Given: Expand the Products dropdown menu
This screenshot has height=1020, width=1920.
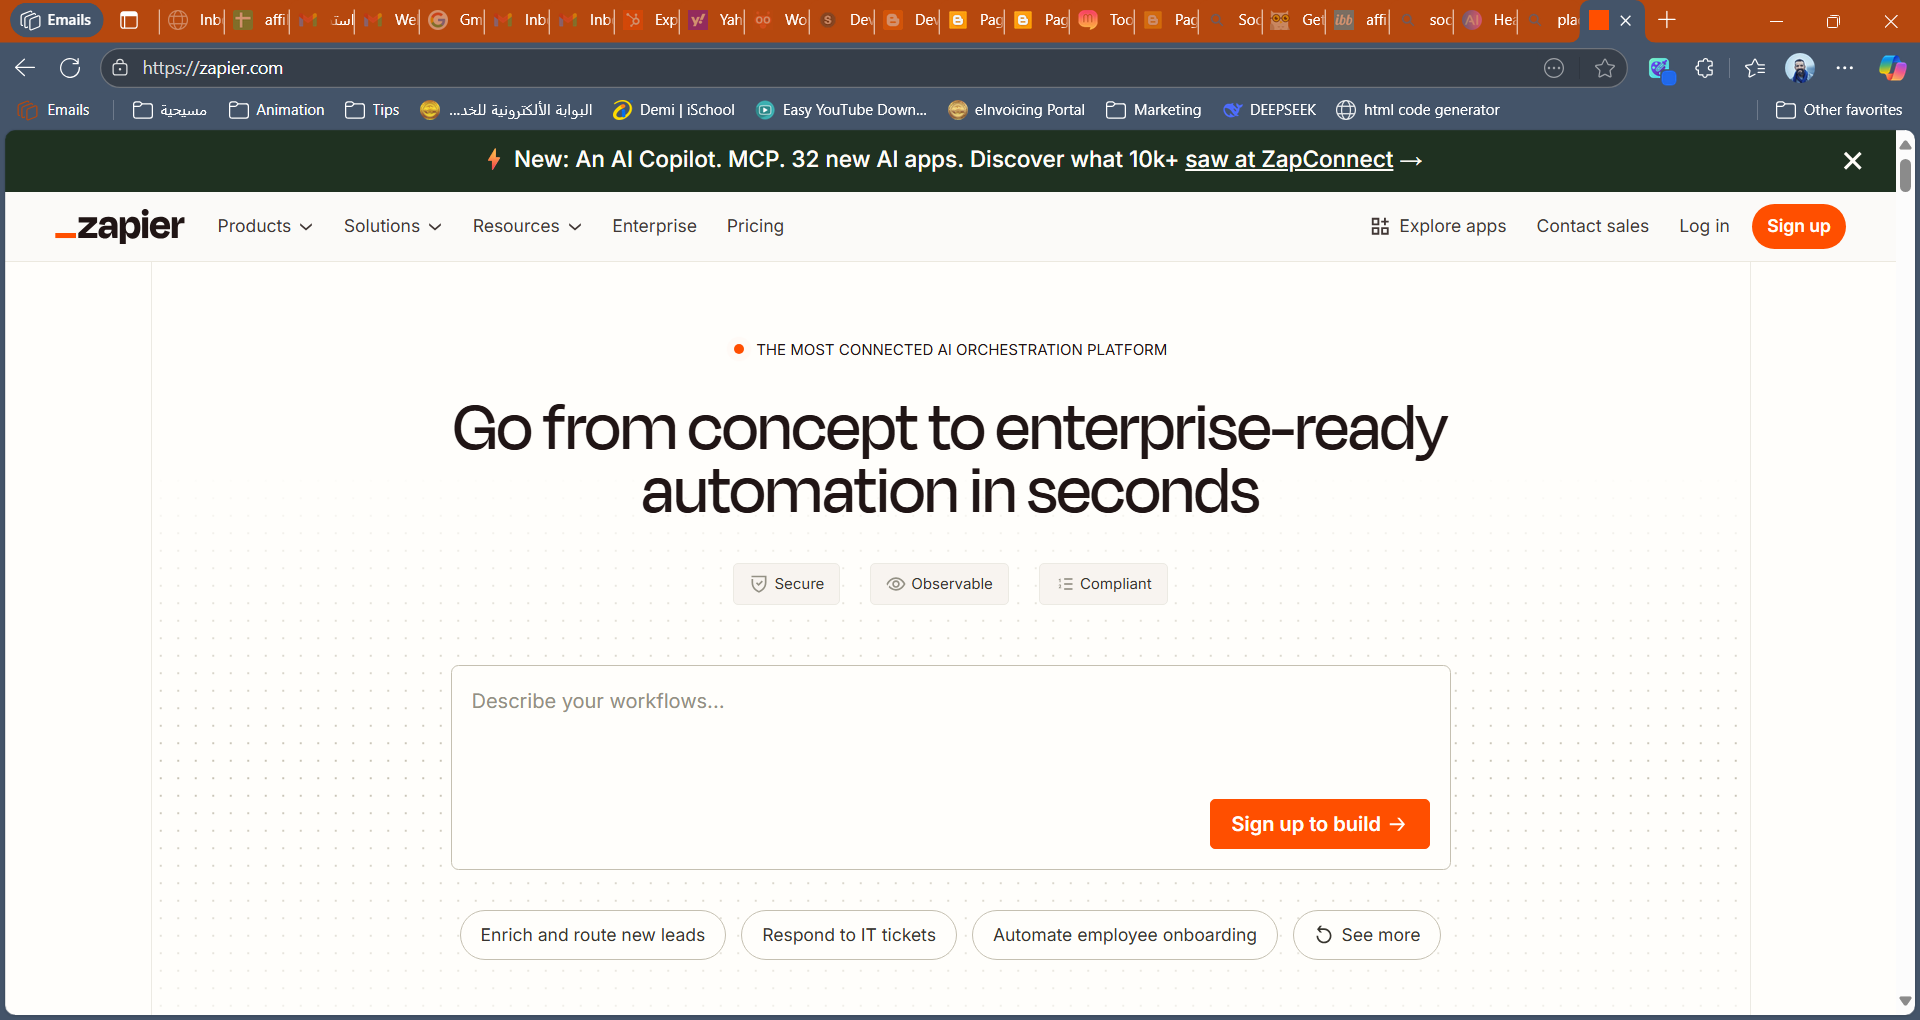Looking at the screenshot, I should pyautogui.click(x=265, y=226).
